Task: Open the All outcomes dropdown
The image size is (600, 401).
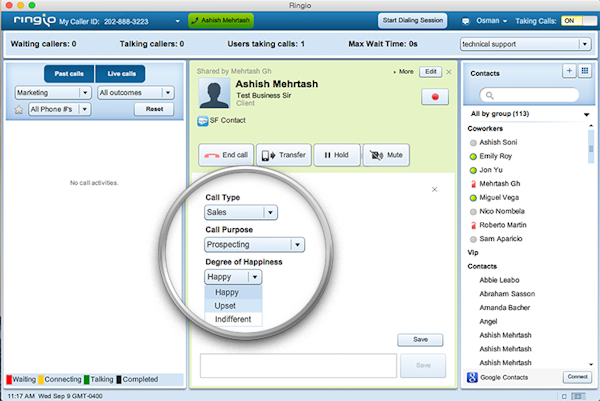Action: [136, 93]
